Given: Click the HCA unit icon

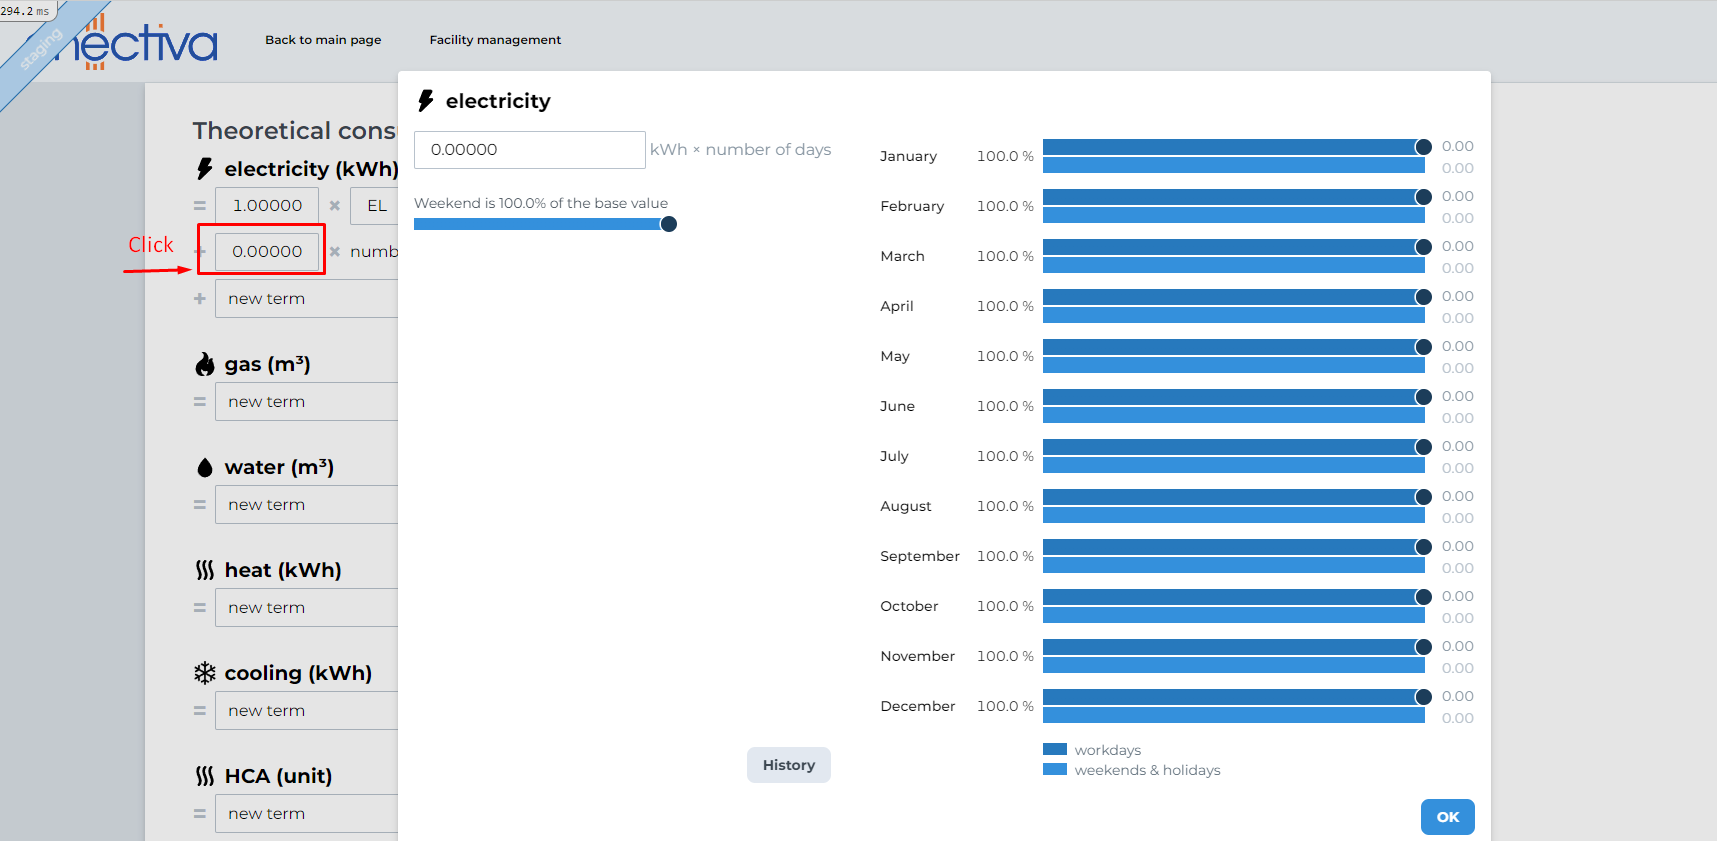Looking at the screenshot, I should tap(205, 776).
